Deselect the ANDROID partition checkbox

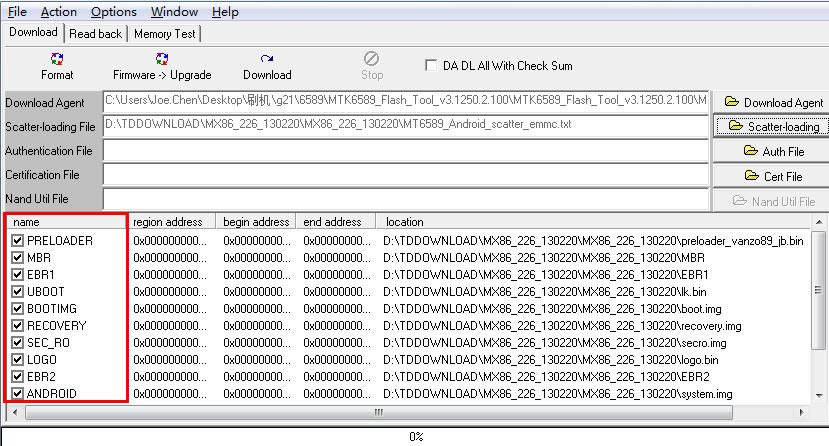pos(18,394)
